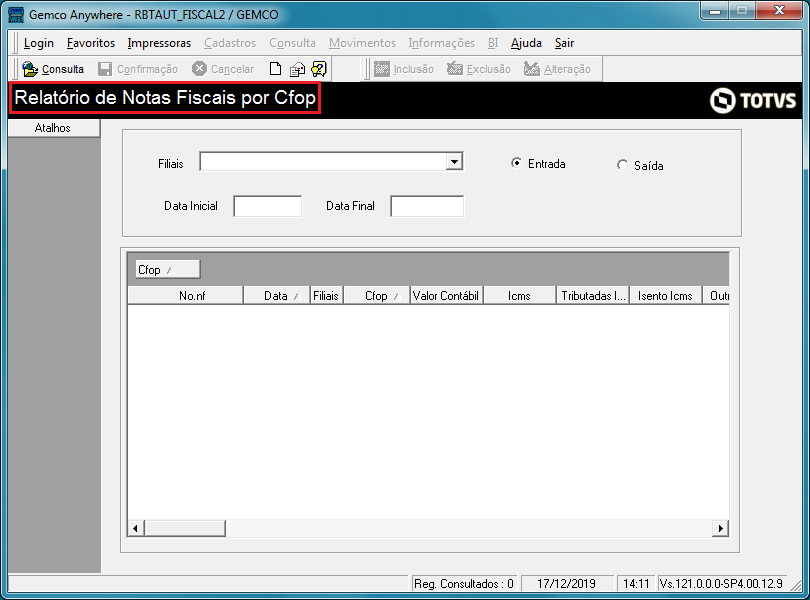The height and width of the screenshot is (600, 810).
Task: Click the Inclusão toolbar icon
Action: click(x=382, y=69)
